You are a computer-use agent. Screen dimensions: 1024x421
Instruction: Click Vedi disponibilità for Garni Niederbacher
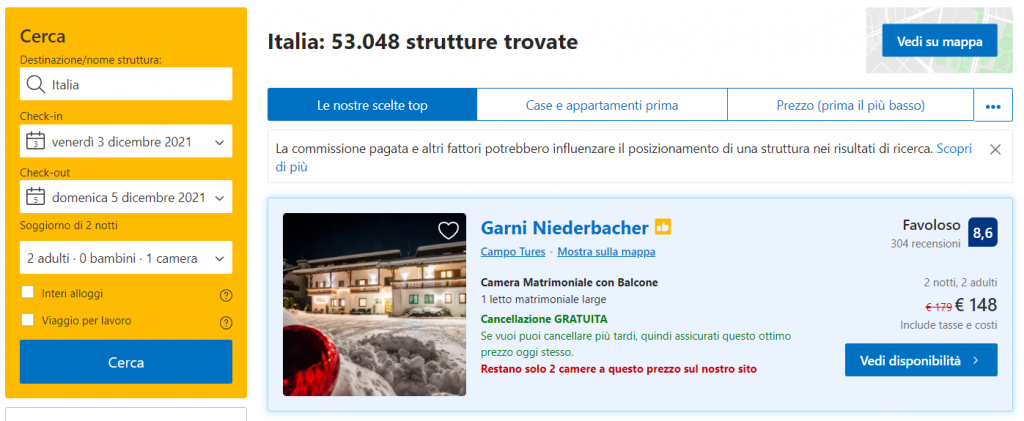[x=920, y=360]
